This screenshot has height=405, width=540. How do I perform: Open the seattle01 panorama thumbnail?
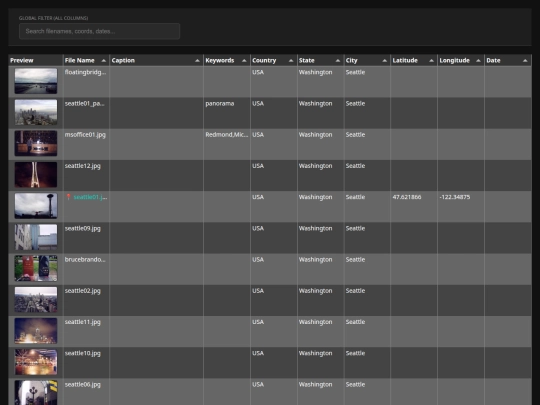click(36, 112)
